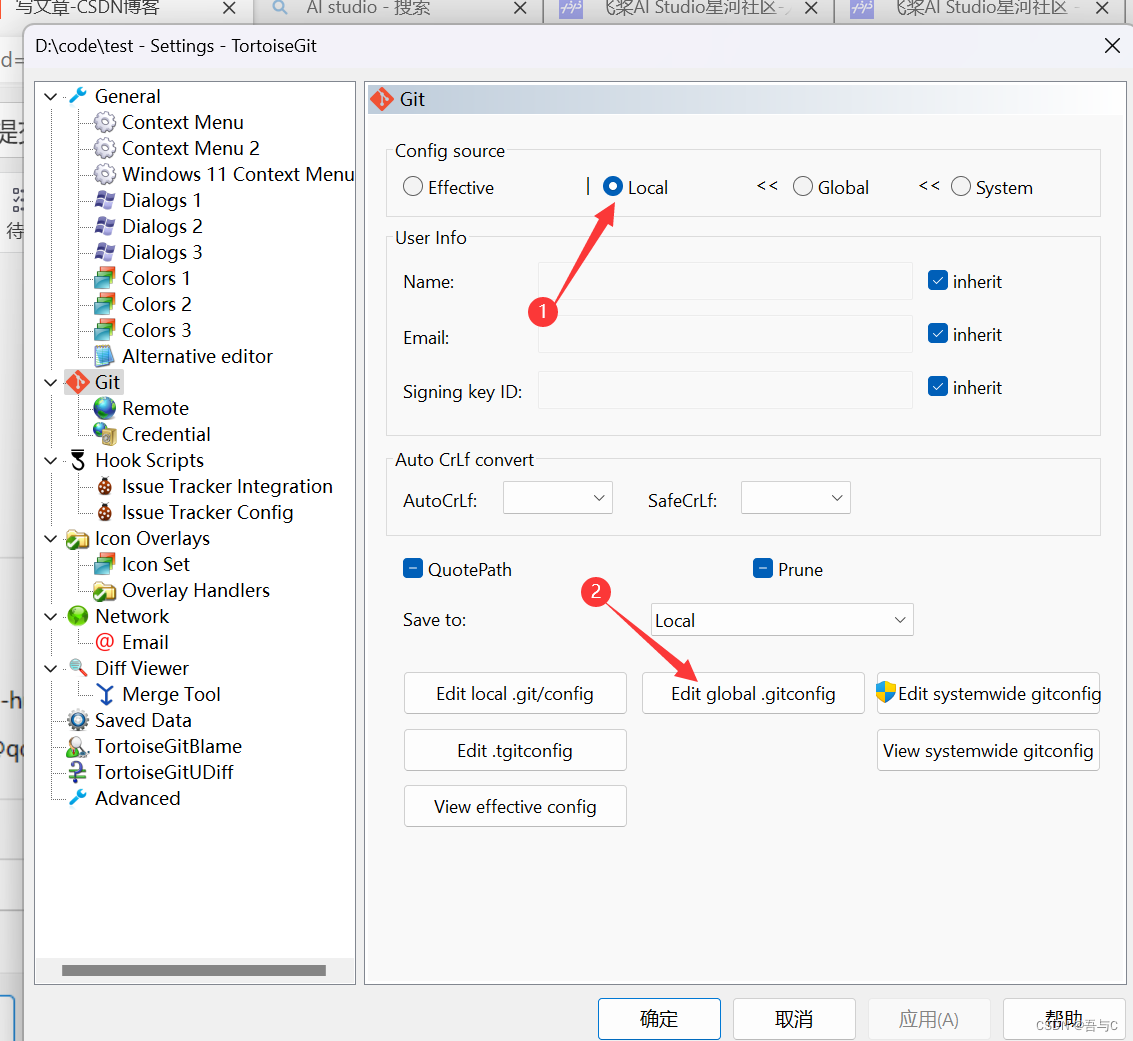Click the Colors 1 icon
The width and height of the screenshot is (1133, 1041).
pos(105,278)
